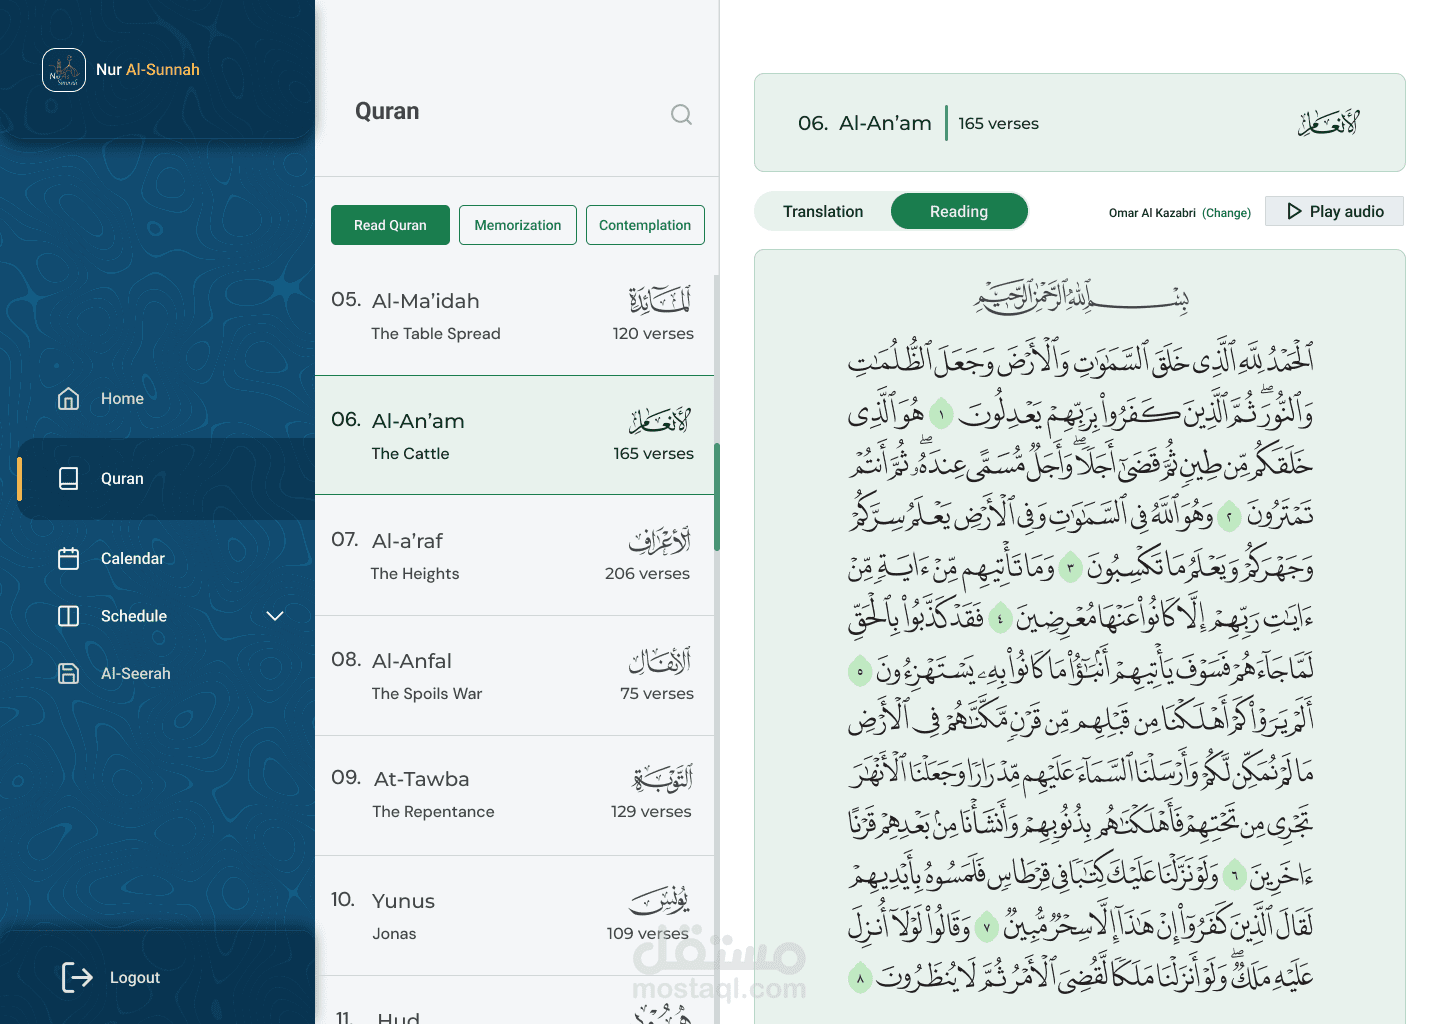1440x1024 pixels.
Task: Click "The Heights" subtitle
Action: 415,574
